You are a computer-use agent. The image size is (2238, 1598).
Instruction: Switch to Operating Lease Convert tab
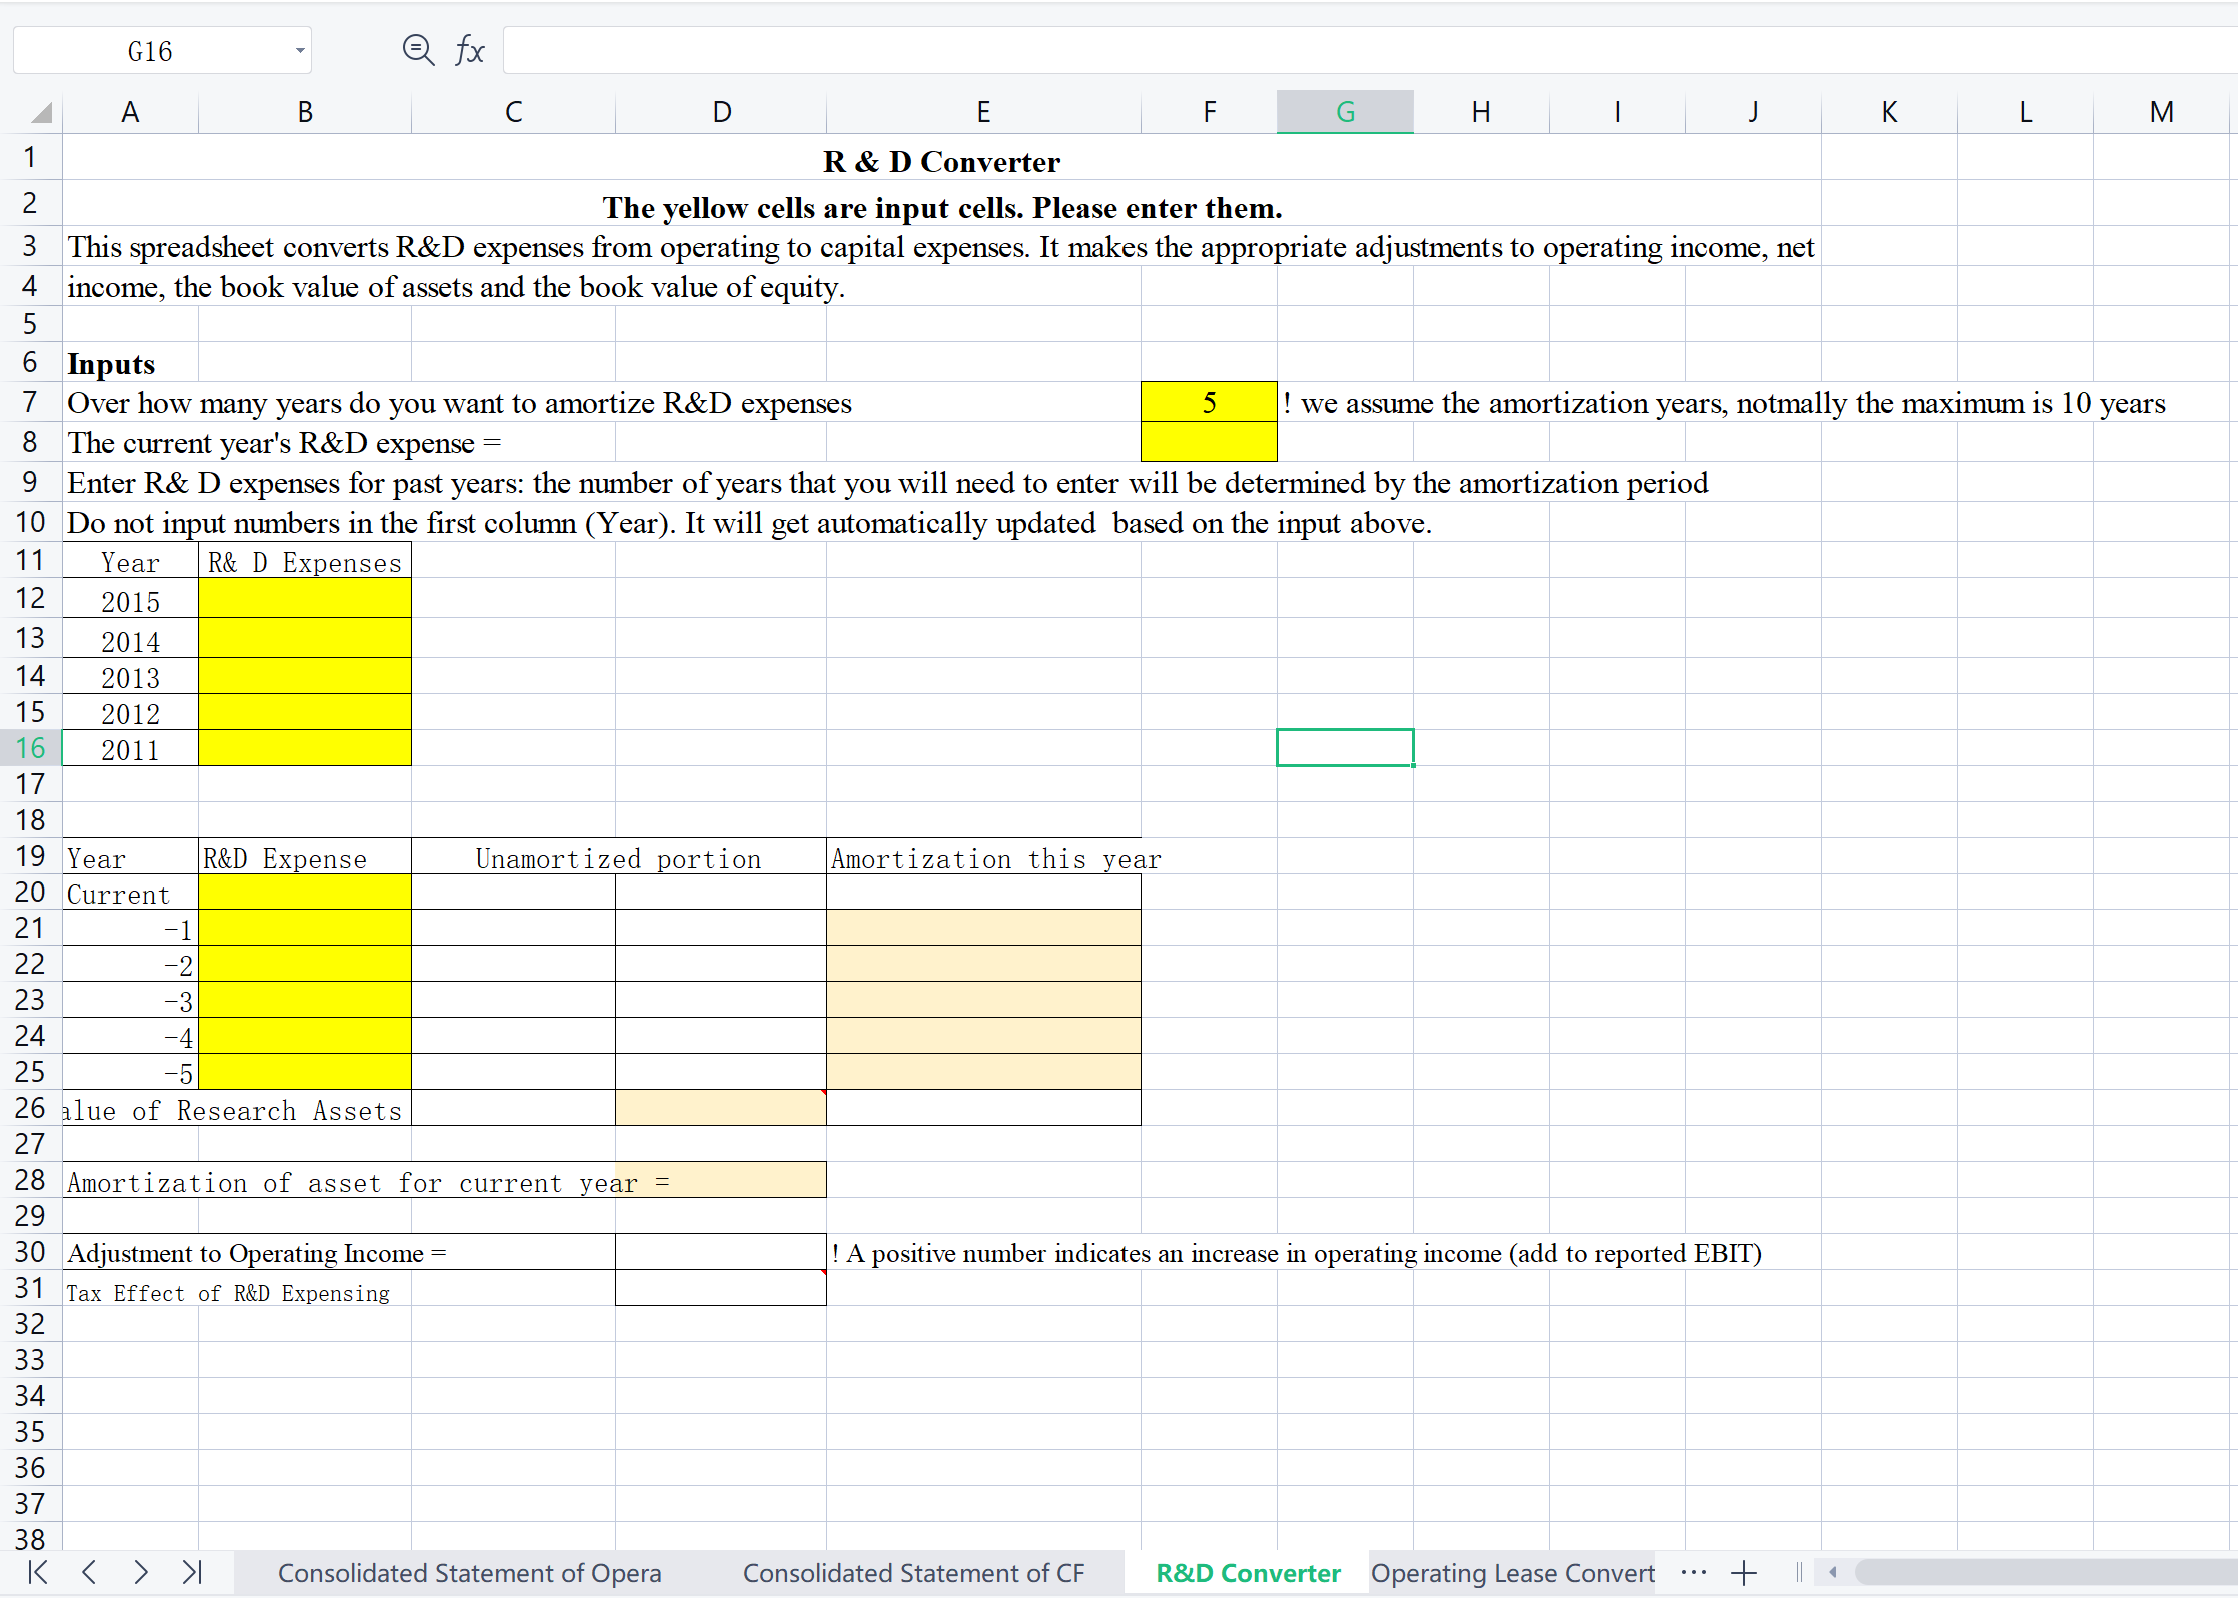1512,1573
